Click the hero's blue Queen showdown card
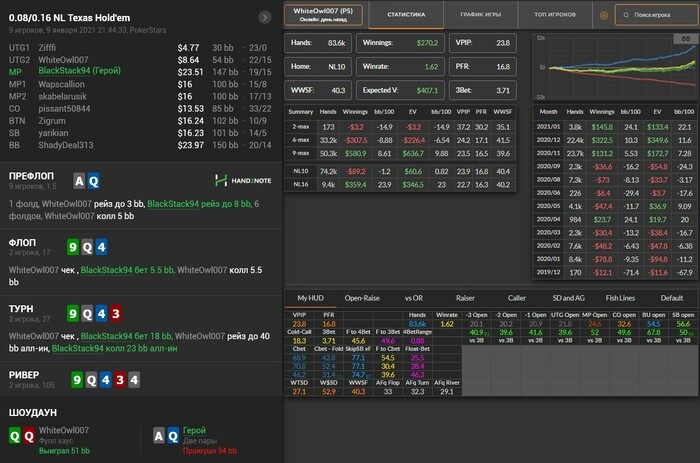Screen dimensions: 700x463 [x=173, y=436]
